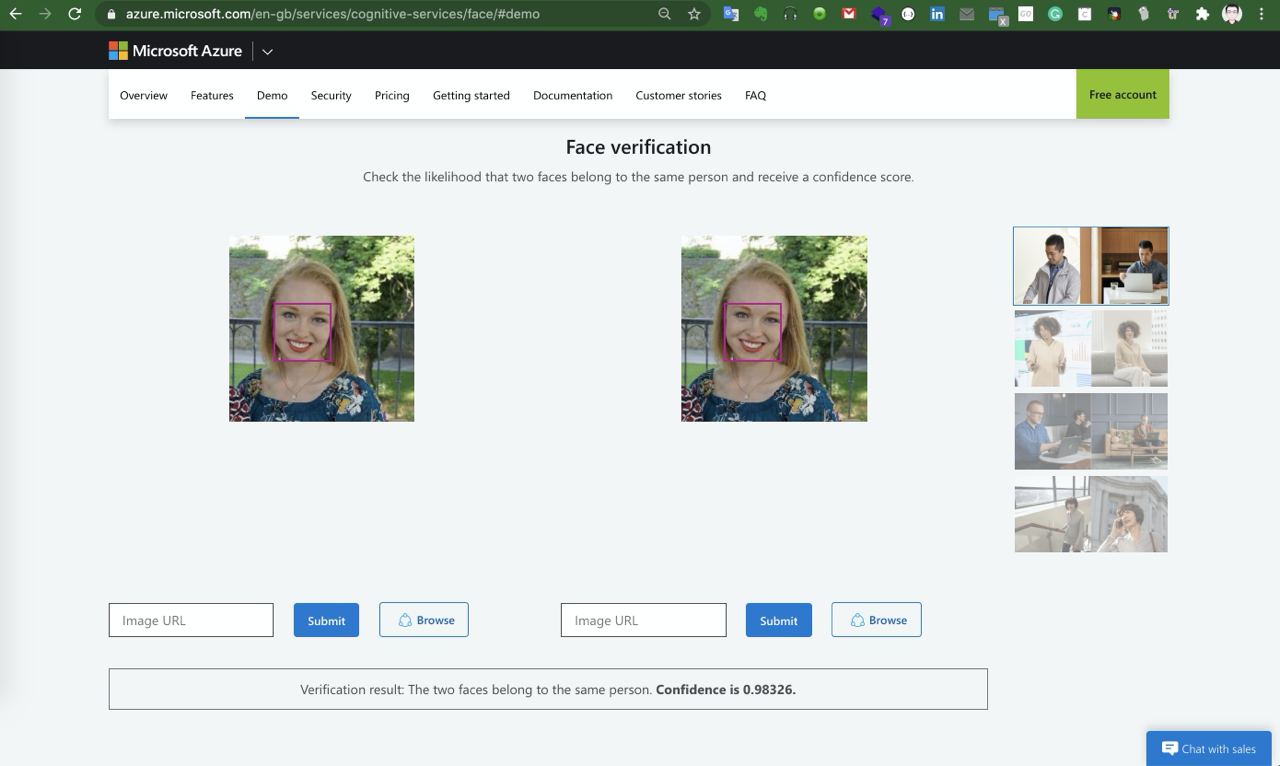Open Chat with sales
This screenshot has width=1280, height=766.
click(x=1209, y=748)
